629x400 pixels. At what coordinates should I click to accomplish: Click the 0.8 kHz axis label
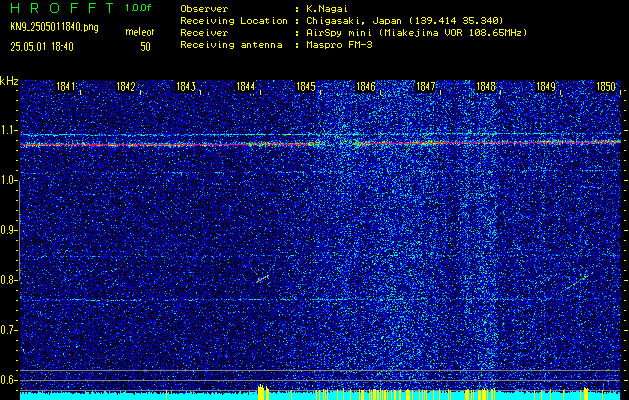(x=8, y=280)
